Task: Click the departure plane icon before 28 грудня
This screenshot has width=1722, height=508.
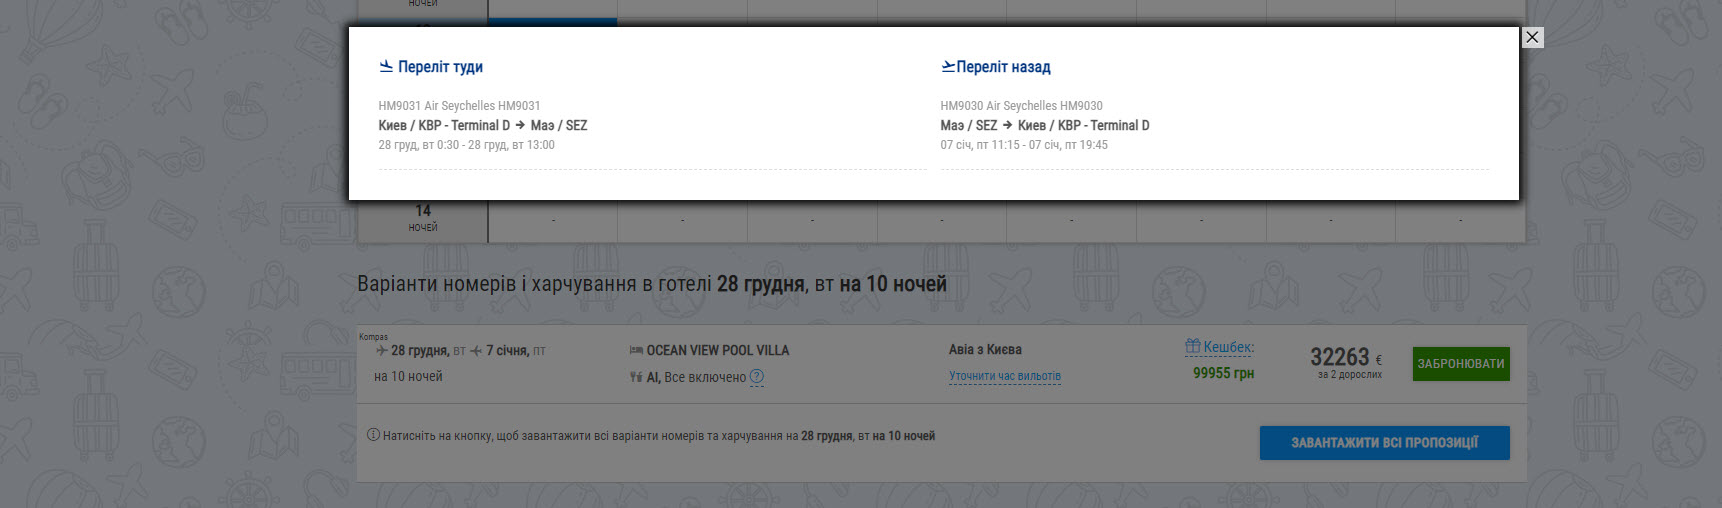Action: pos(382,351)
